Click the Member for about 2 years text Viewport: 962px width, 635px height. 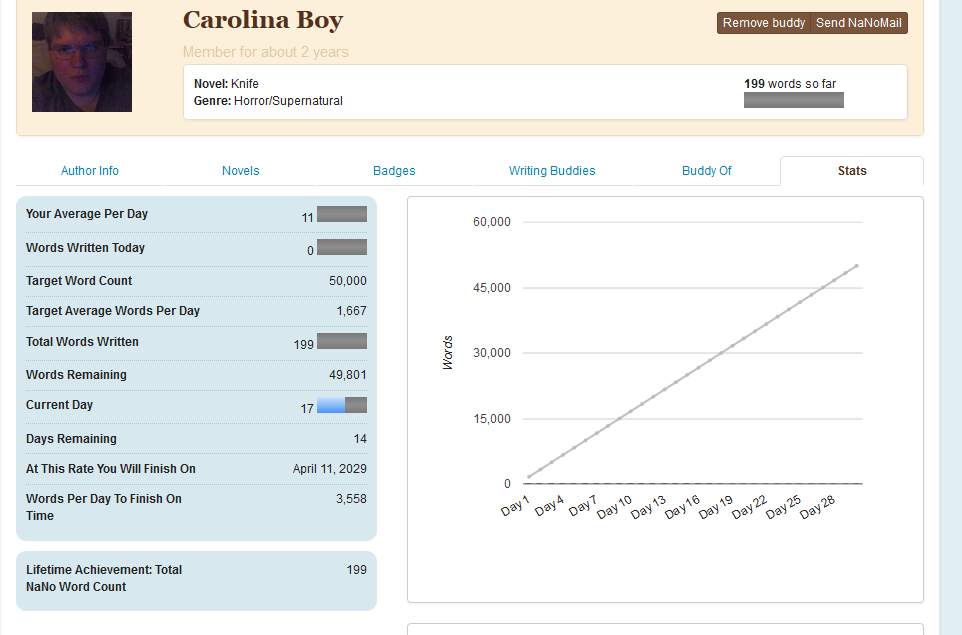pyautogui.click(x=266, y=52)
